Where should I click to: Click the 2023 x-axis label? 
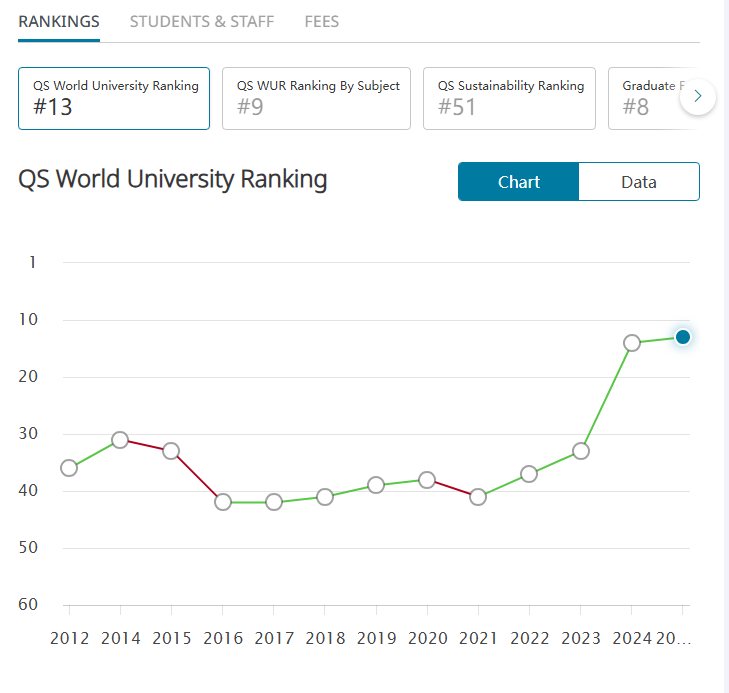click(x=581, y=639)
